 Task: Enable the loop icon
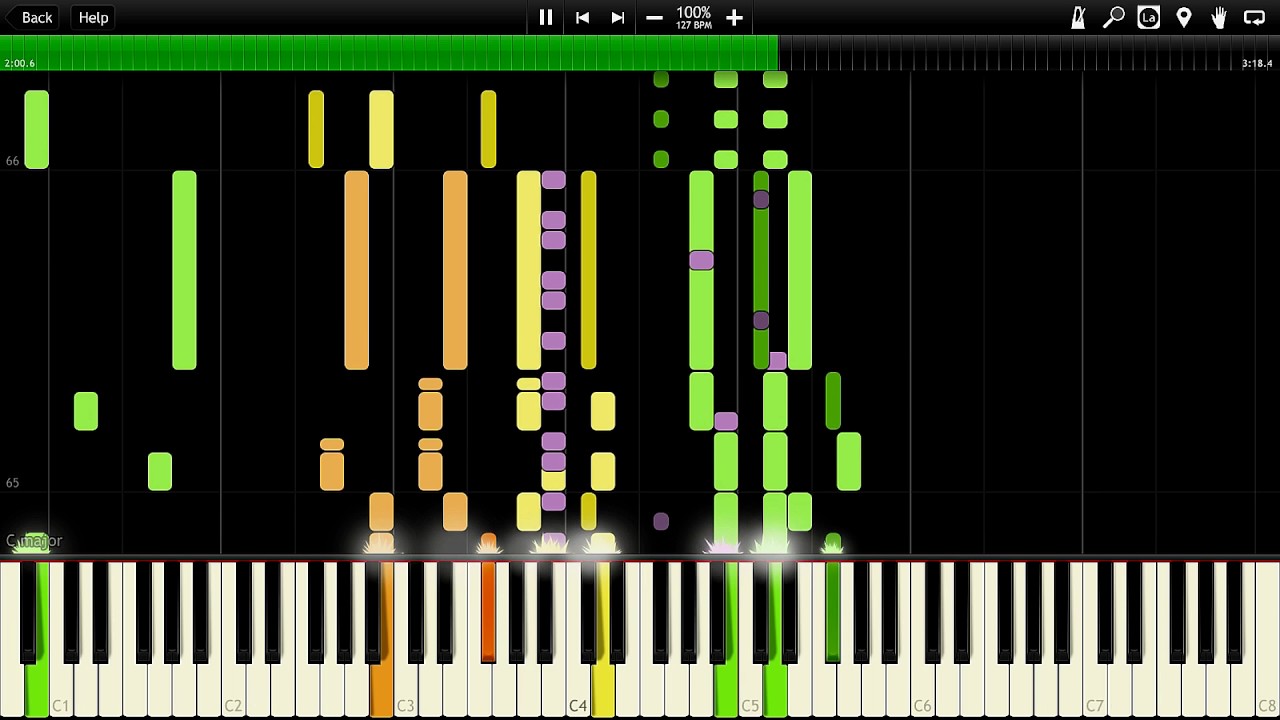tap(1254, 17)
